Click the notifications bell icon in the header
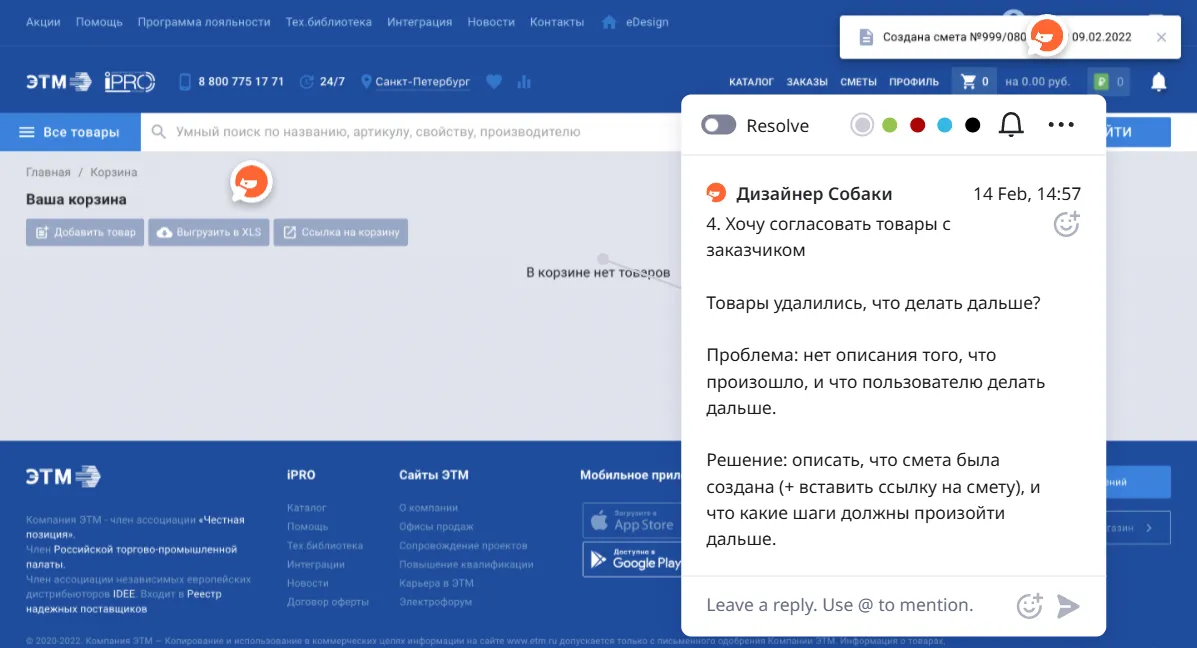 pos(1157,81)
